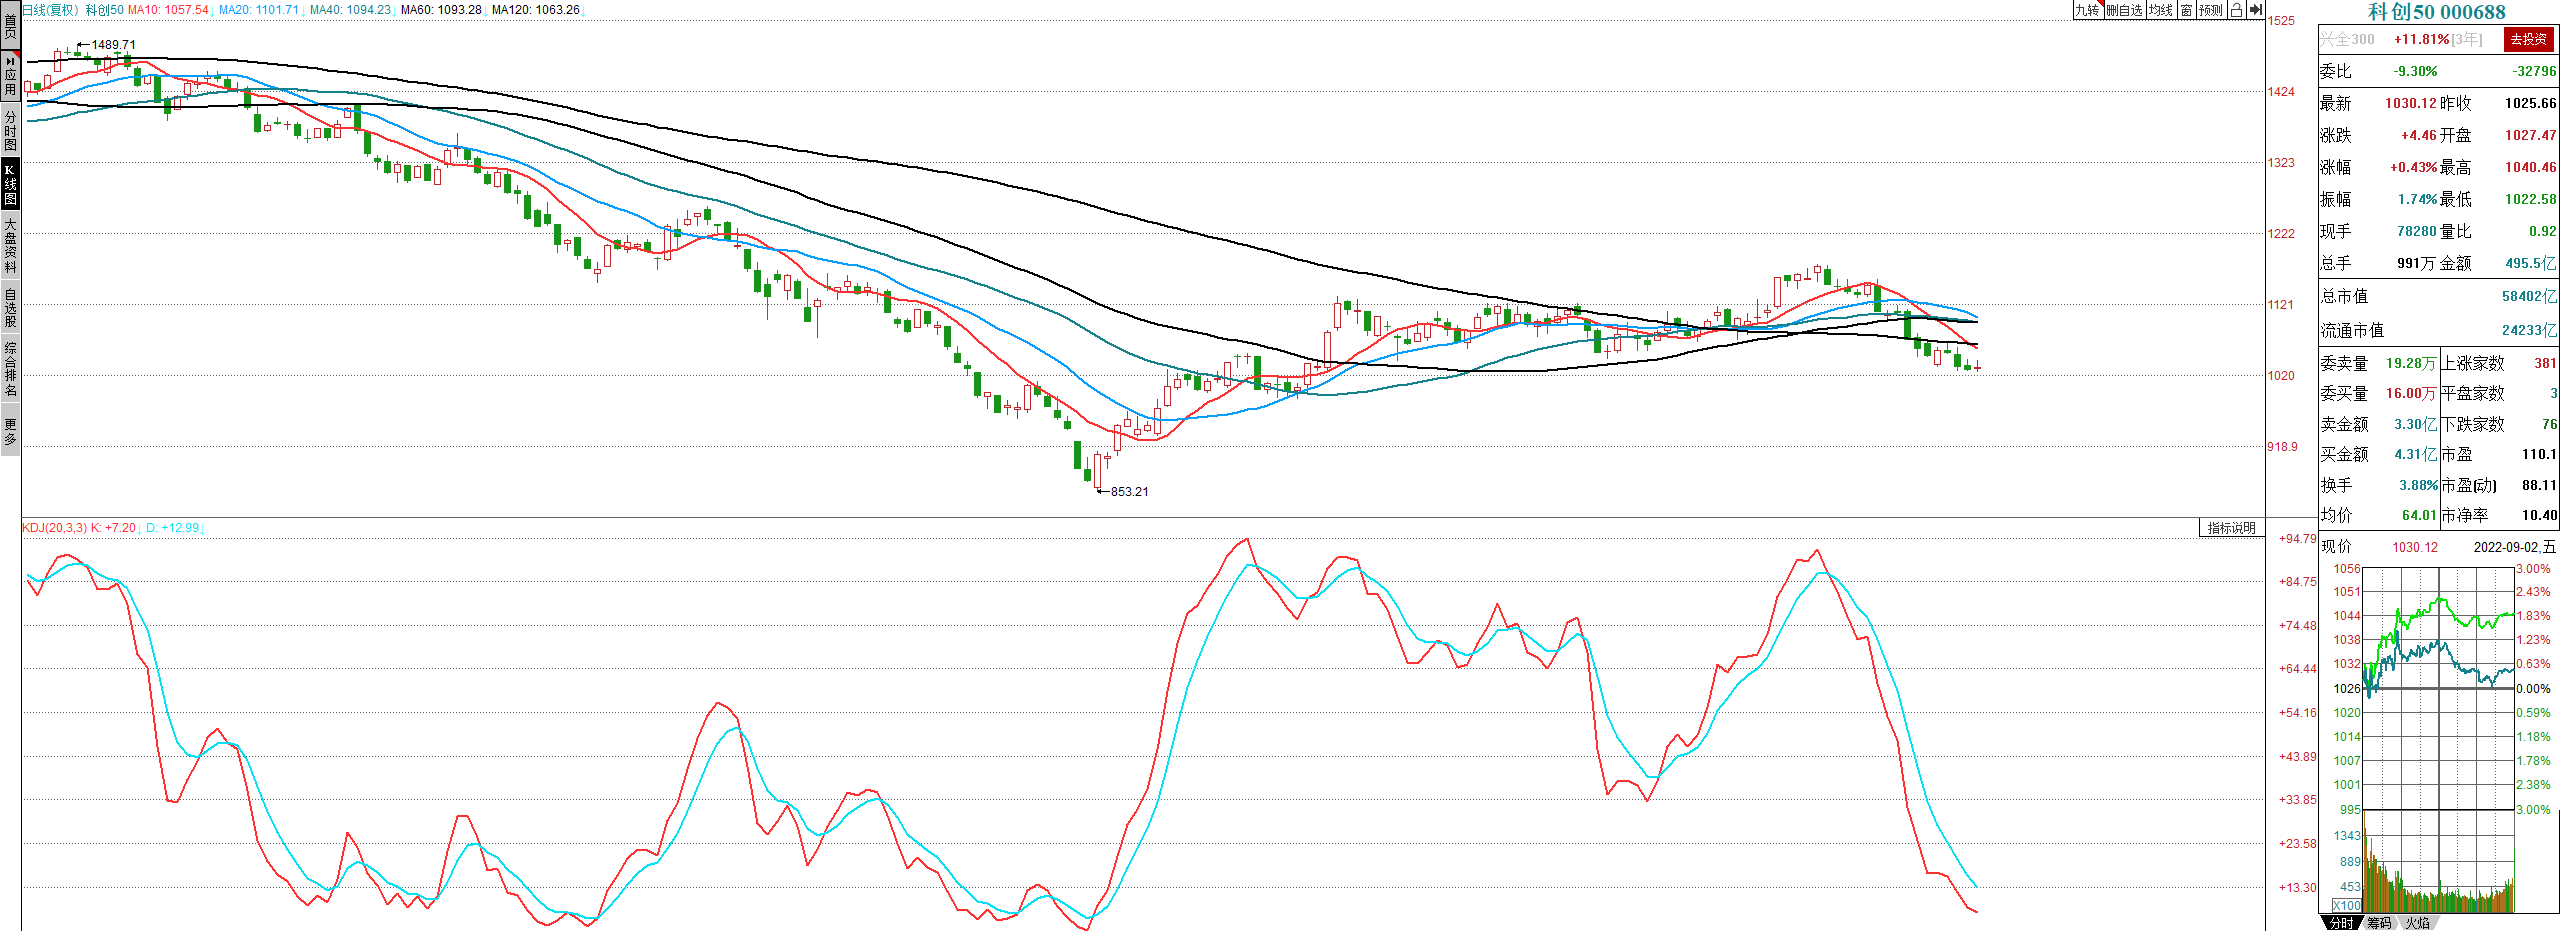
Task: Open 更多 in the left sidebar
Action: (x=10, y=432)
